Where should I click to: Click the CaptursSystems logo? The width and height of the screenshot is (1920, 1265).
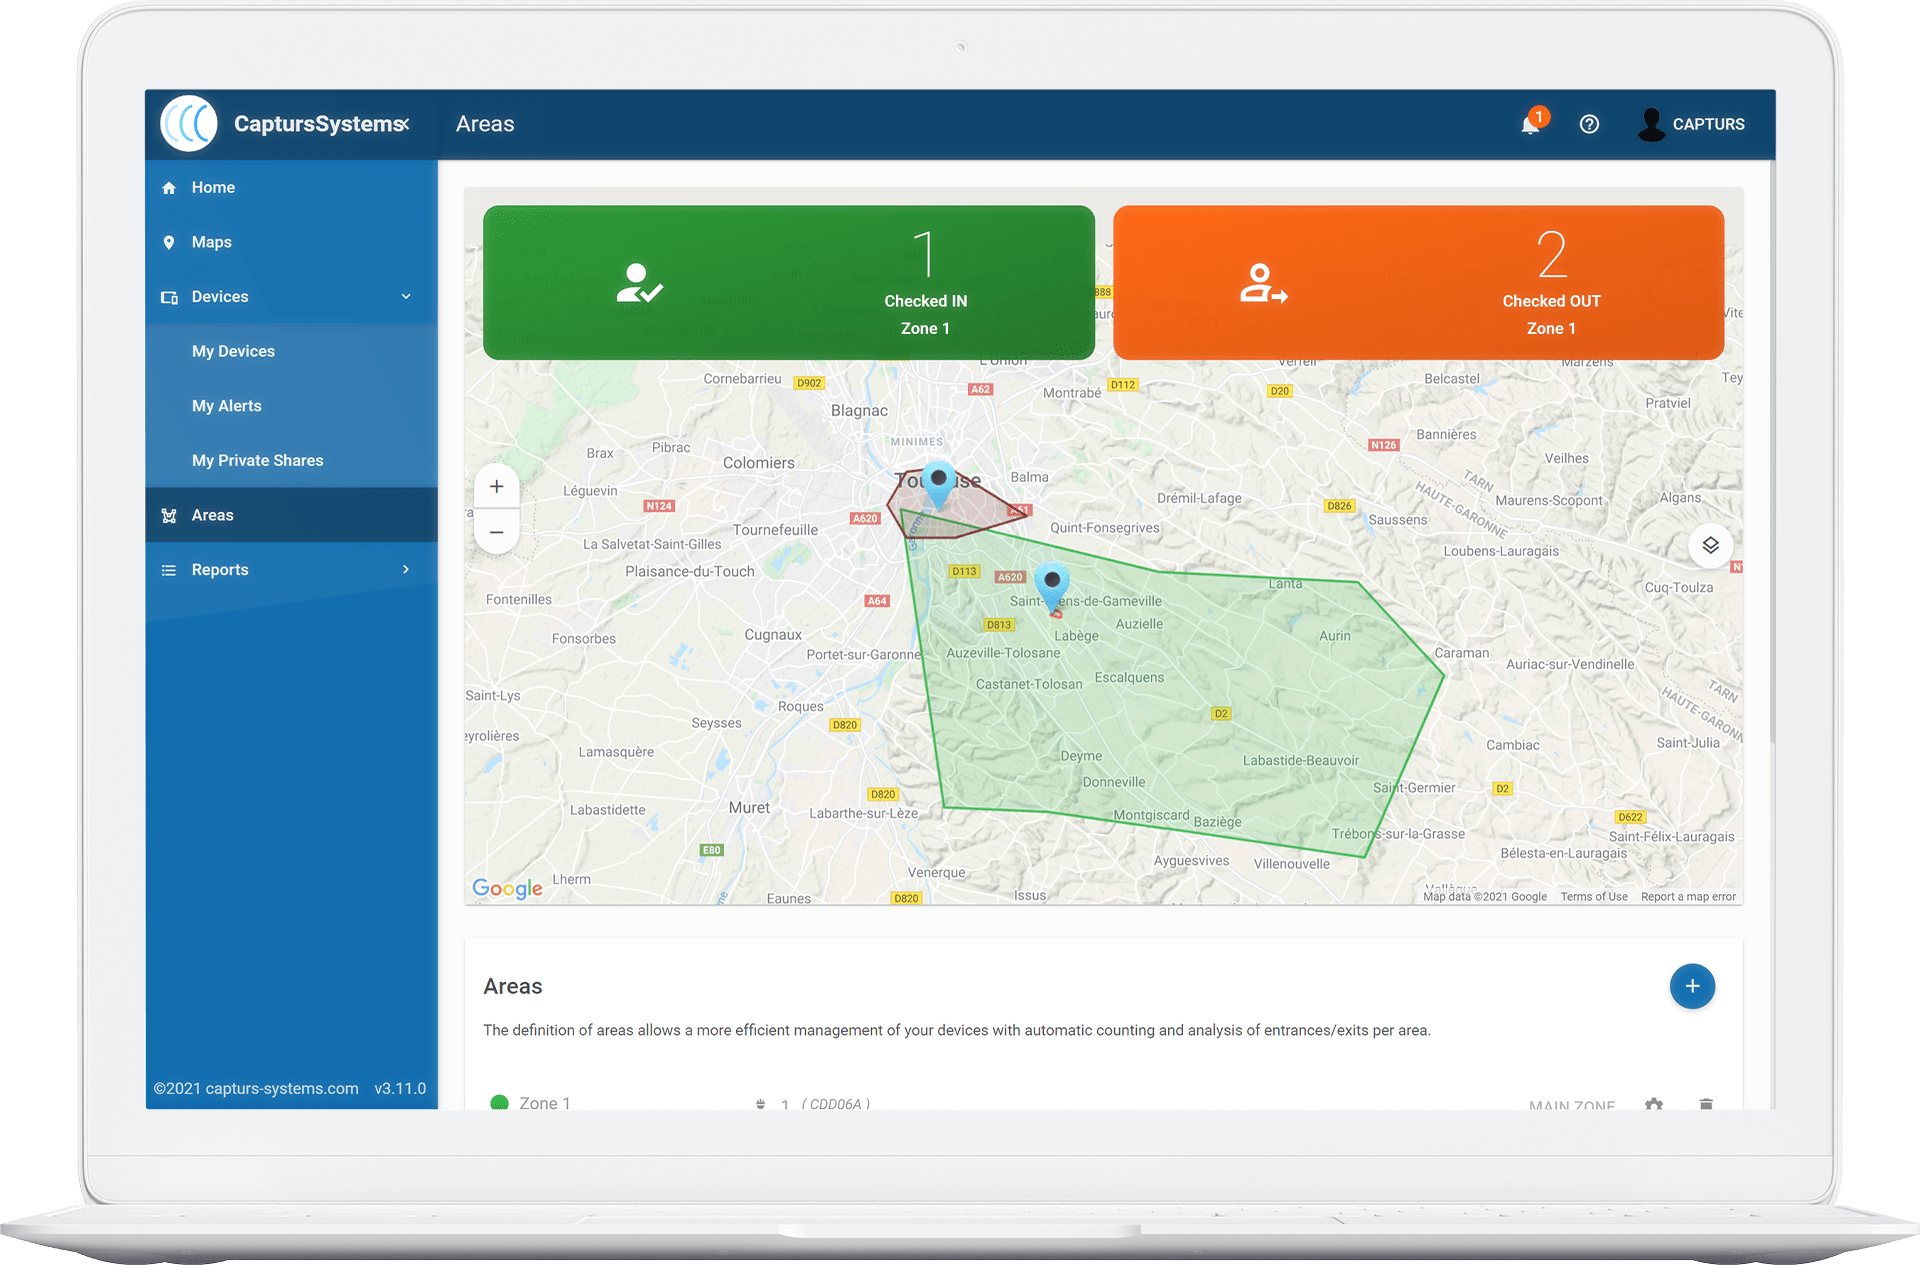click(x=189, y=124)
